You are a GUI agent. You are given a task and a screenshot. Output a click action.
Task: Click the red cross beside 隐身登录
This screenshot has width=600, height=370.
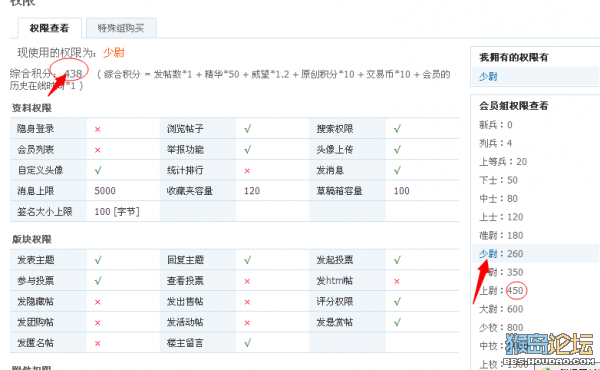[x=98, y=129]
